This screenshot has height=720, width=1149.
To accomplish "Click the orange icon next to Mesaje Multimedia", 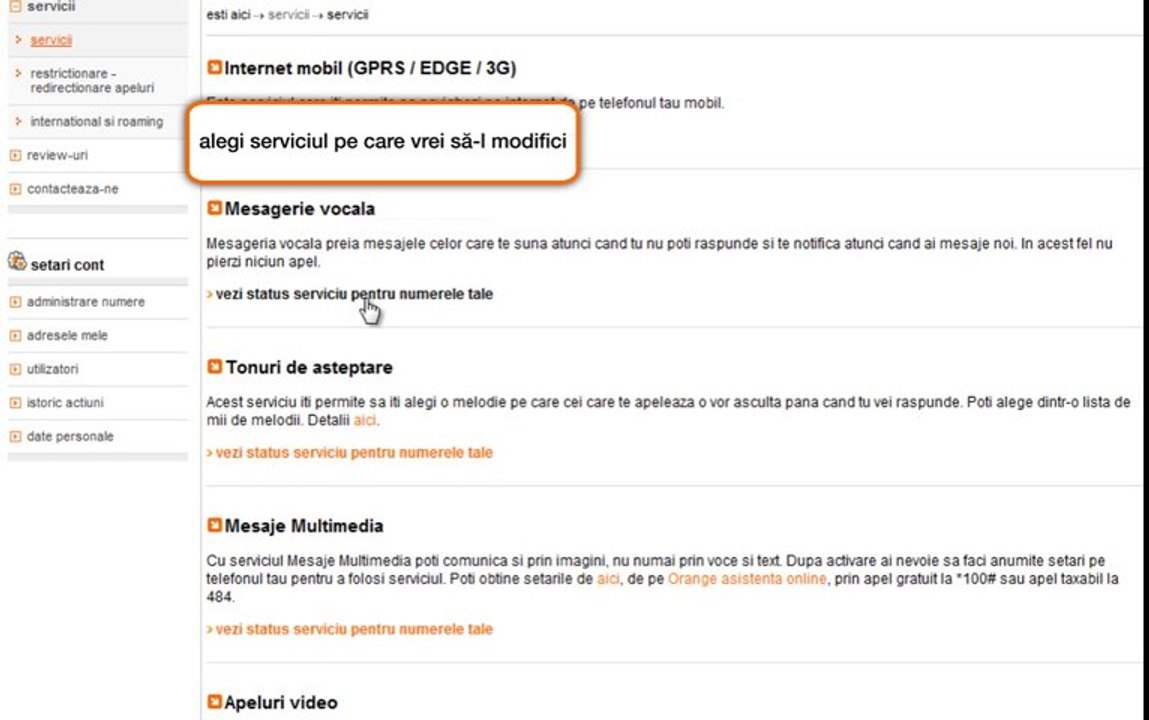I will point(214,526).
